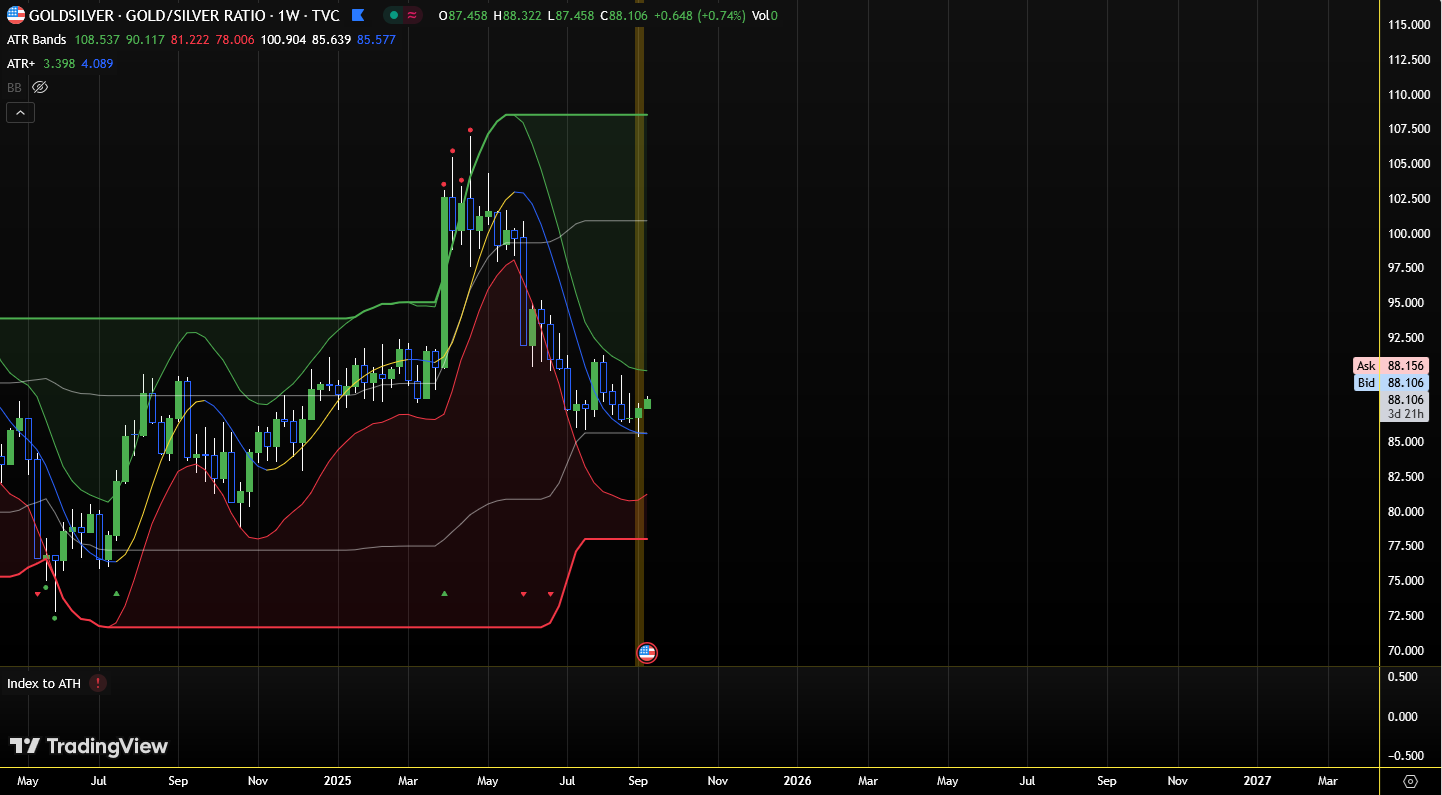This screenshot has height=795, width=1442.
Task: Click the blue flag mark next to TVC
Action: click(x=358, y=15)
